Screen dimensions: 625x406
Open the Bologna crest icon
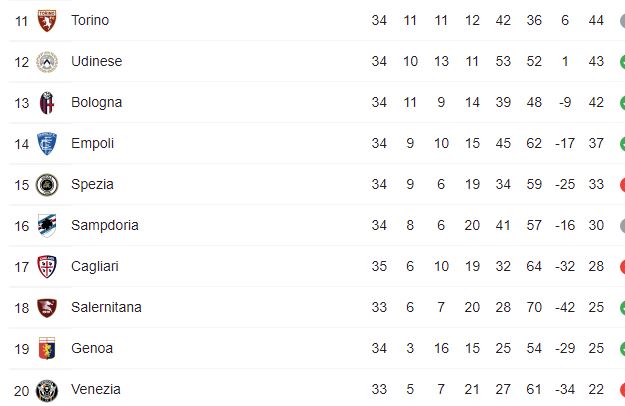point(46,103)
